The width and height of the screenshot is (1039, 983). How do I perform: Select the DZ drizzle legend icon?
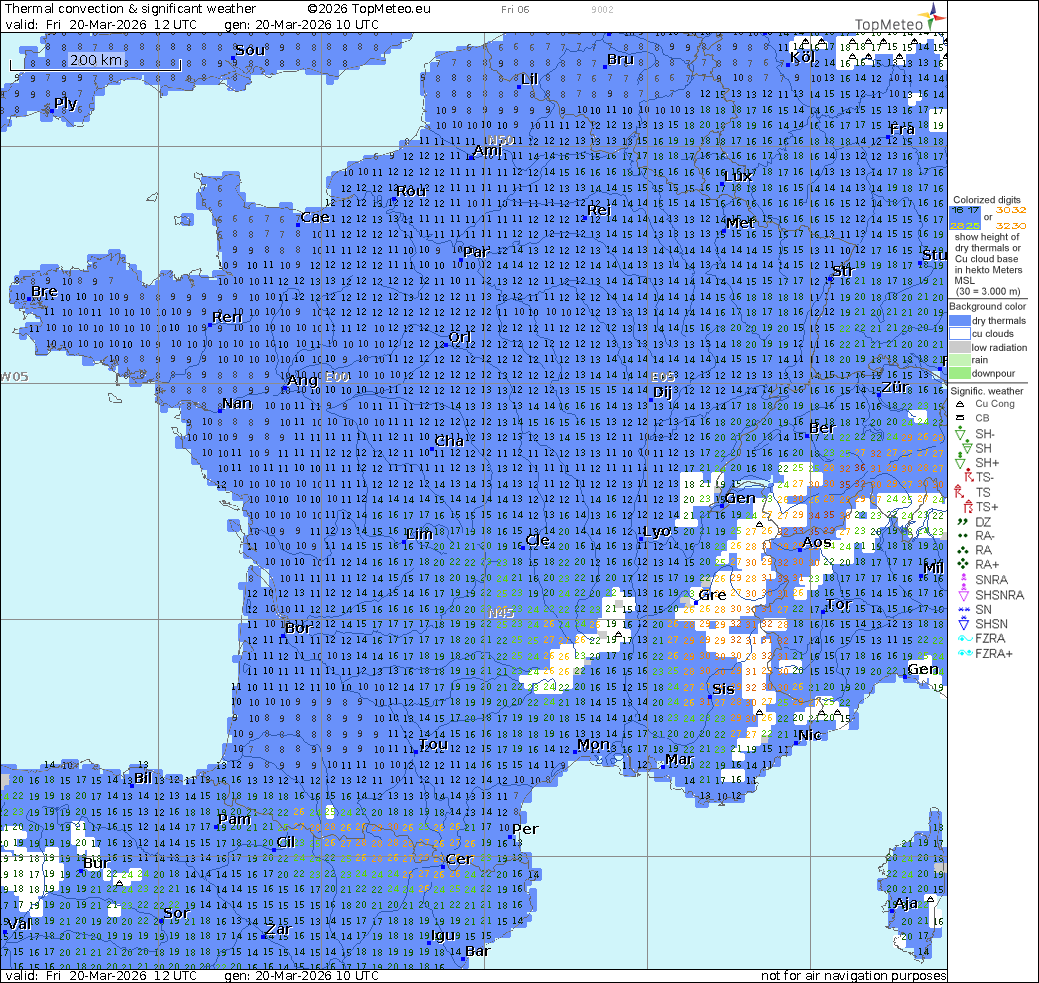click(x=960, y=522)
